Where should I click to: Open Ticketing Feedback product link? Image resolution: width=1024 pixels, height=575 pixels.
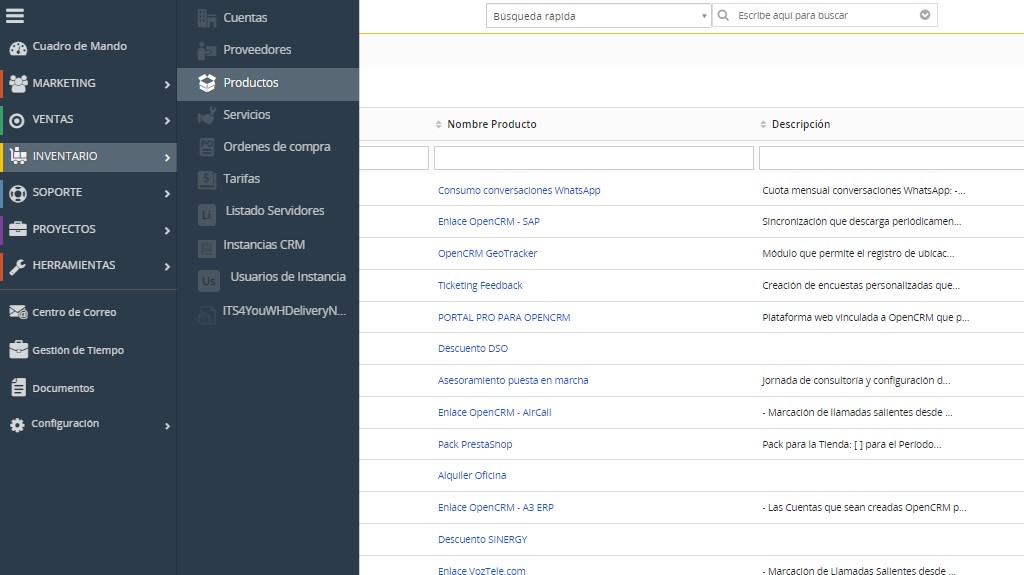480,286
